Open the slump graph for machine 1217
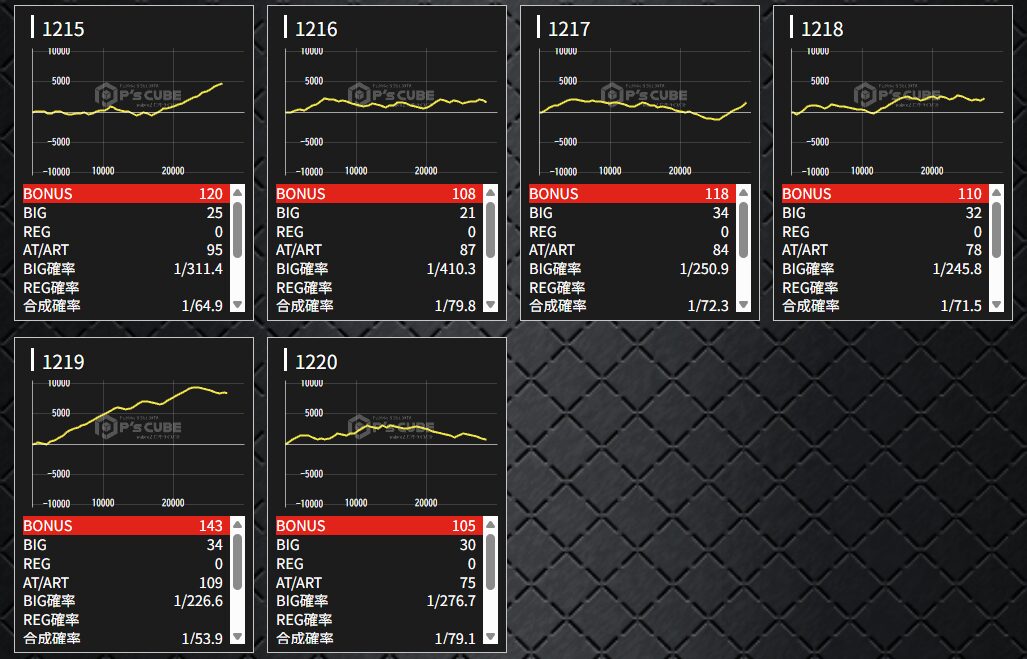Viewport: 1027px width, 659px height. pos(644,111)
